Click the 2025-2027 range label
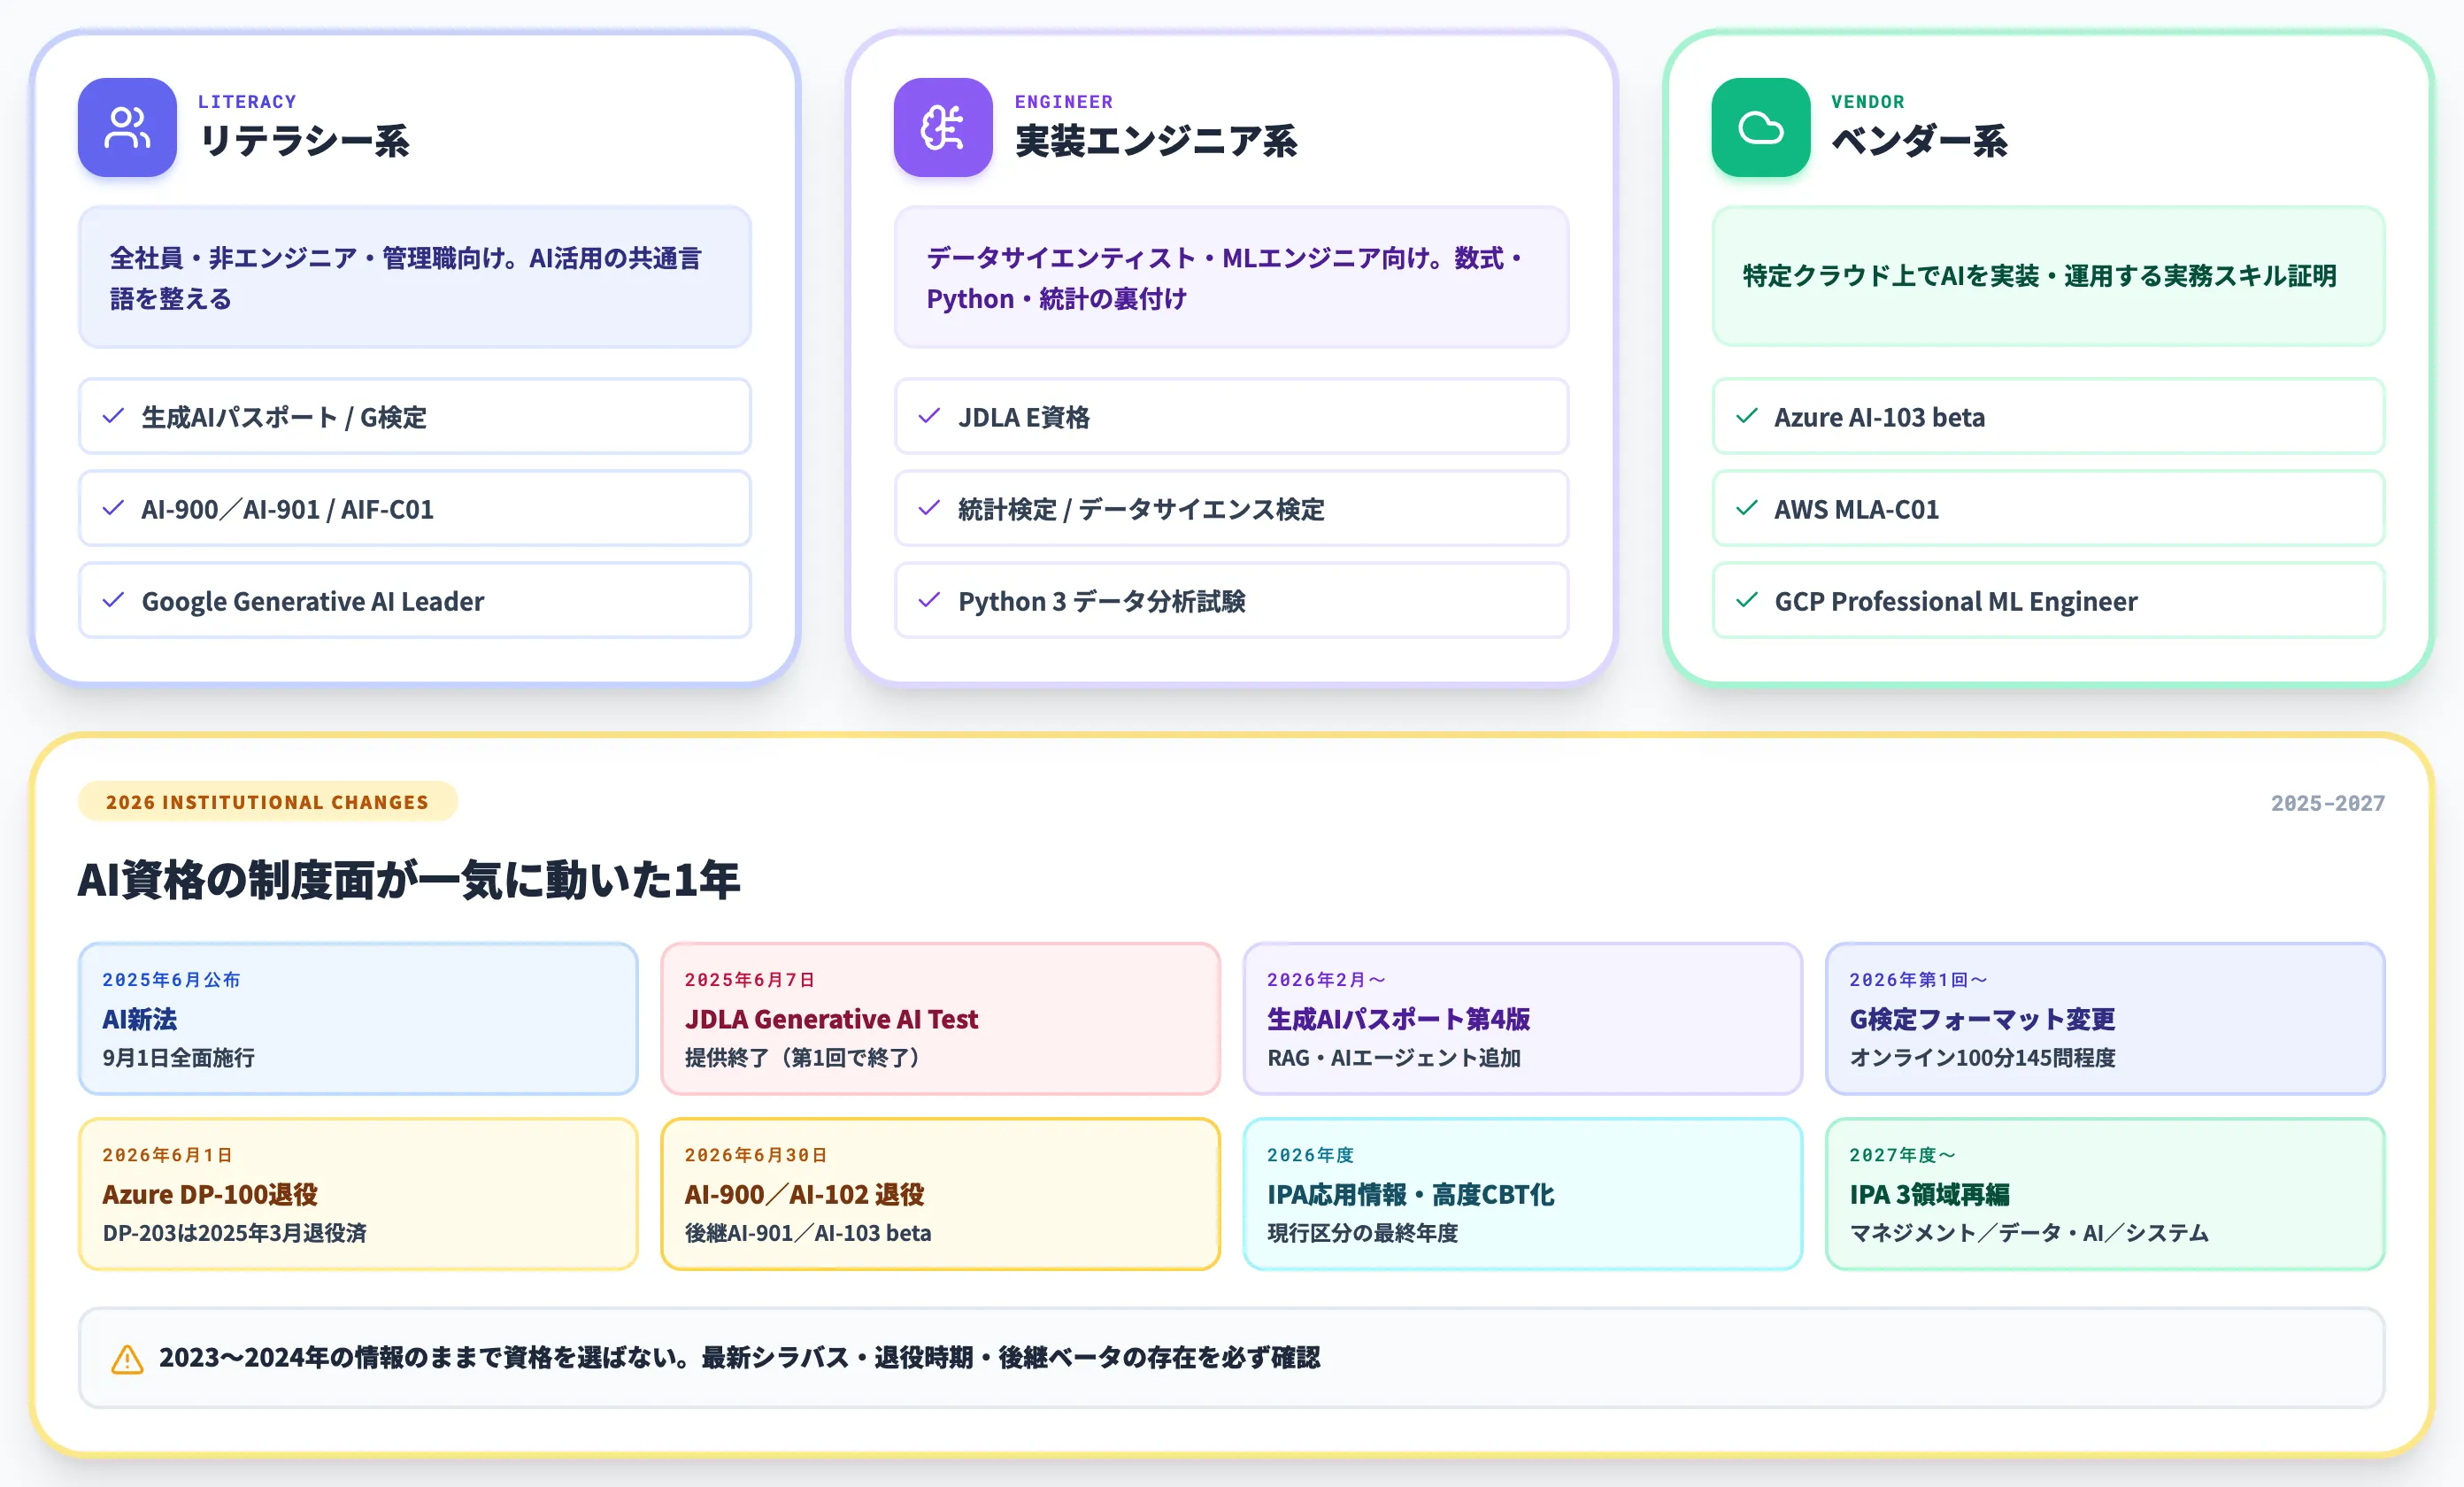 click(x=2327, y=803)
